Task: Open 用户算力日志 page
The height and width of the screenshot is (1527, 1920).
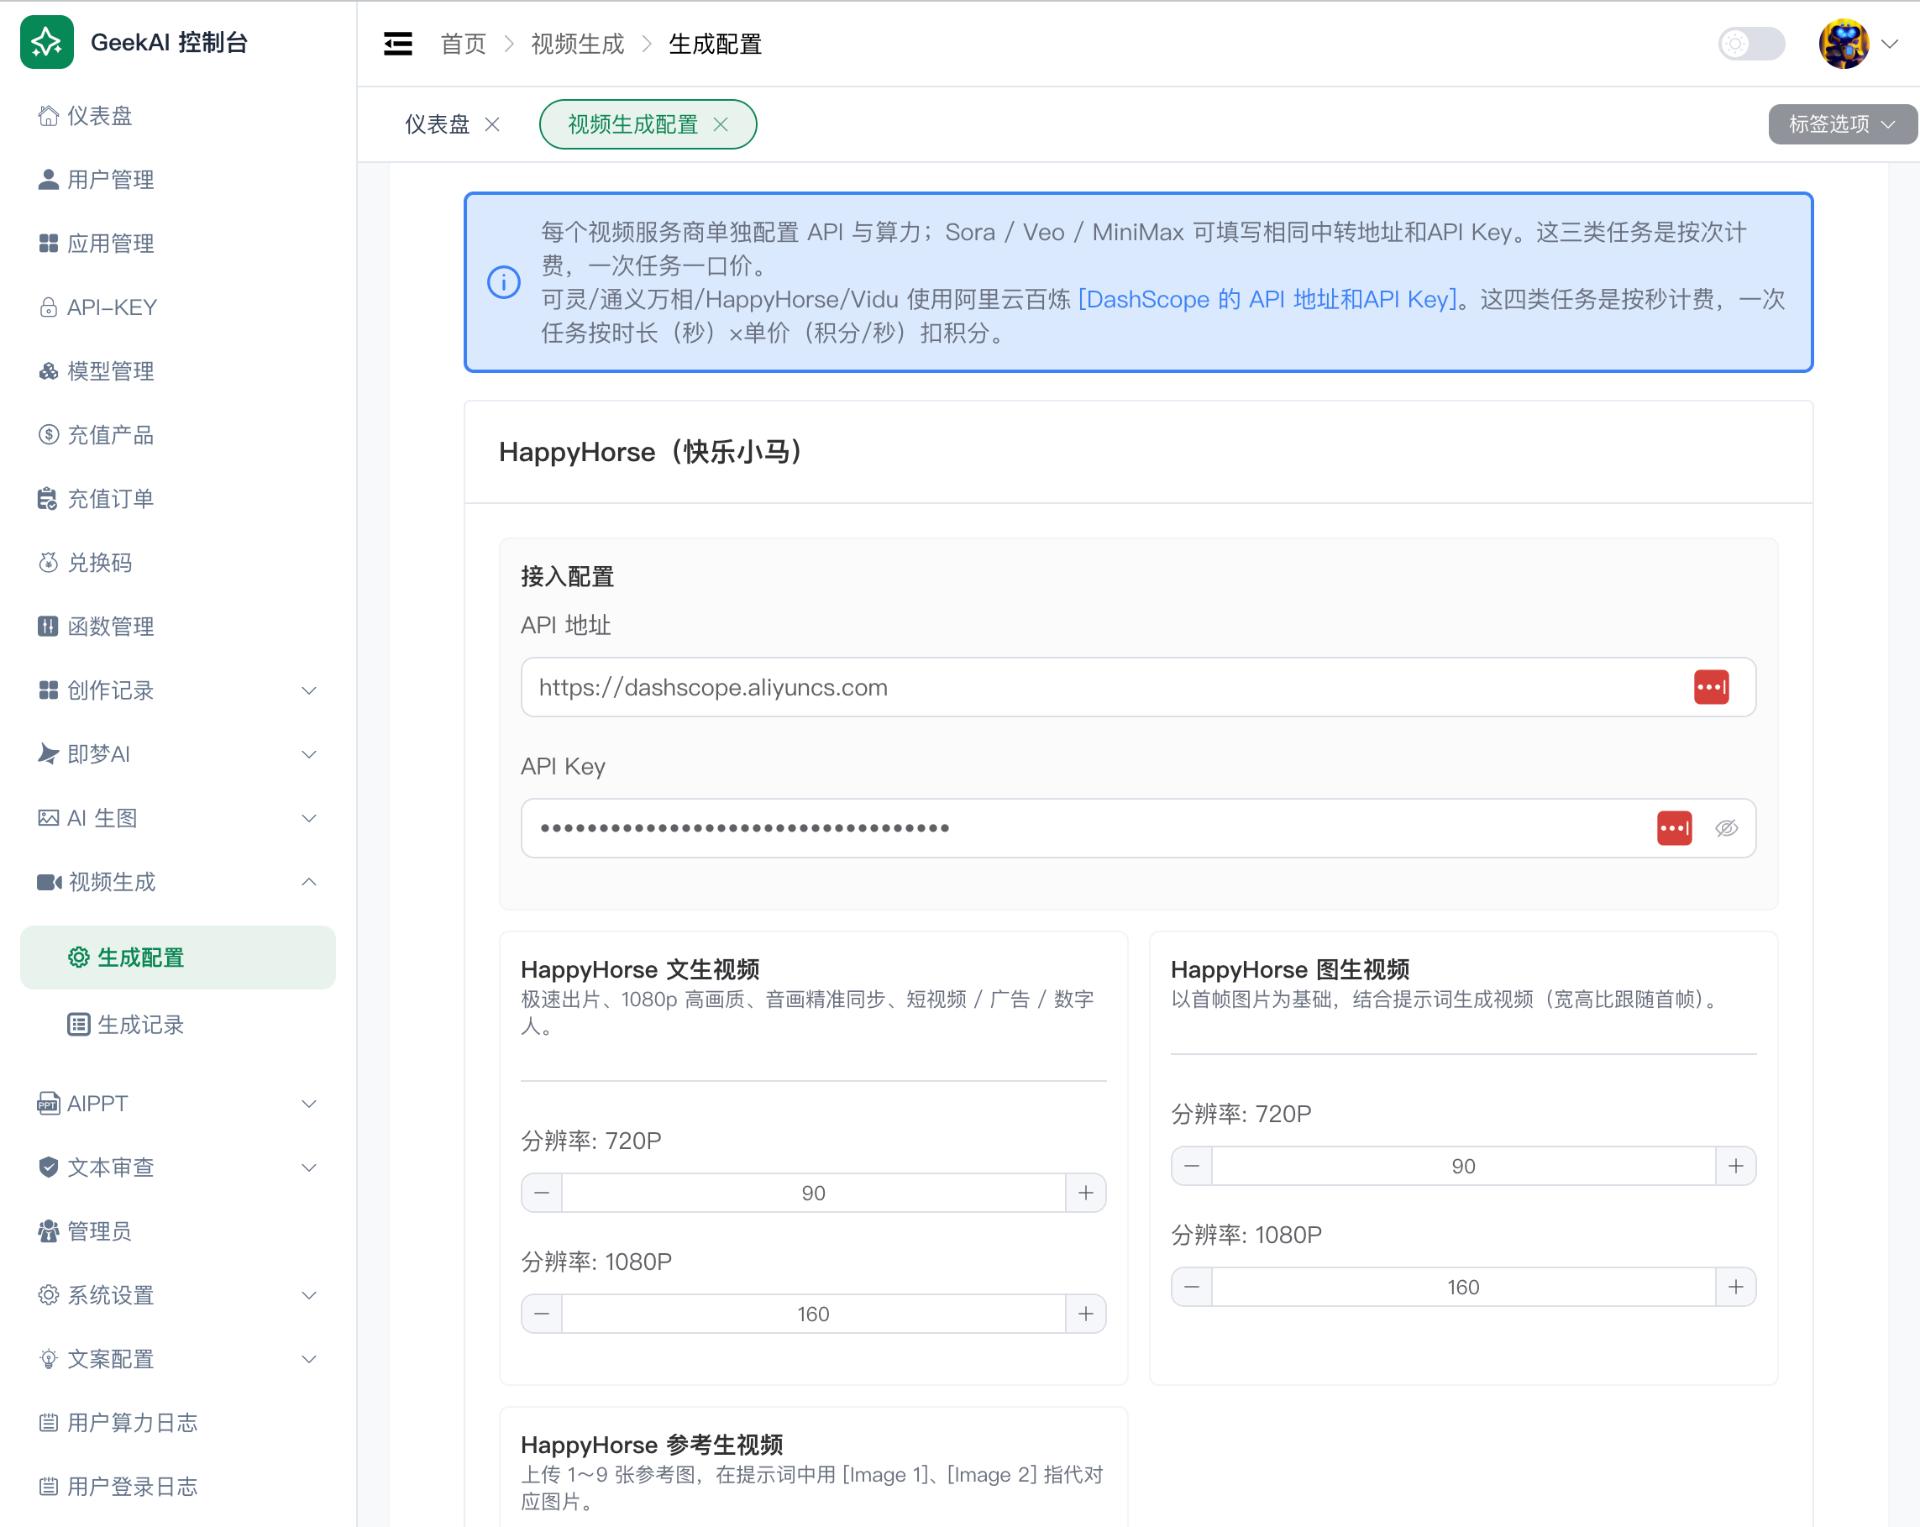Action: click(x=178, y=1423)
